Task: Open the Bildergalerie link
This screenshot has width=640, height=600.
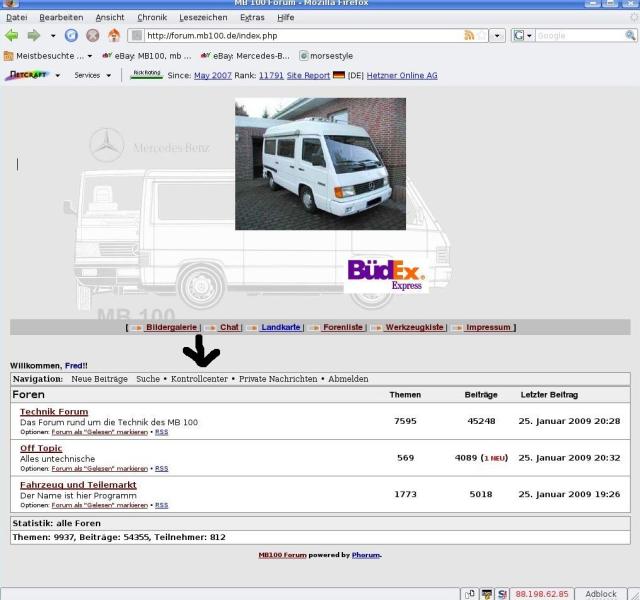Action: point(171,327)
